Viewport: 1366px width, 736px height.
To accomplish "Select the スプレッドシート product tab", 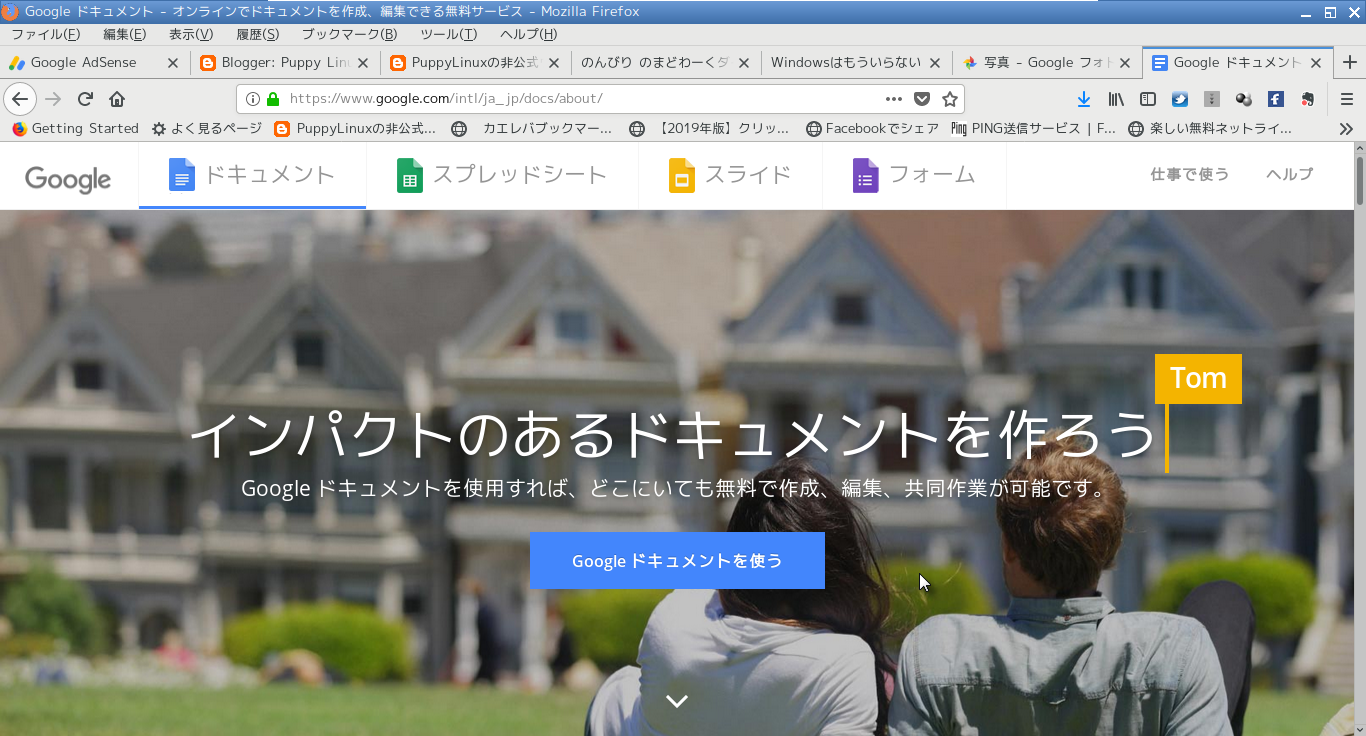I will tap(502, 175).
